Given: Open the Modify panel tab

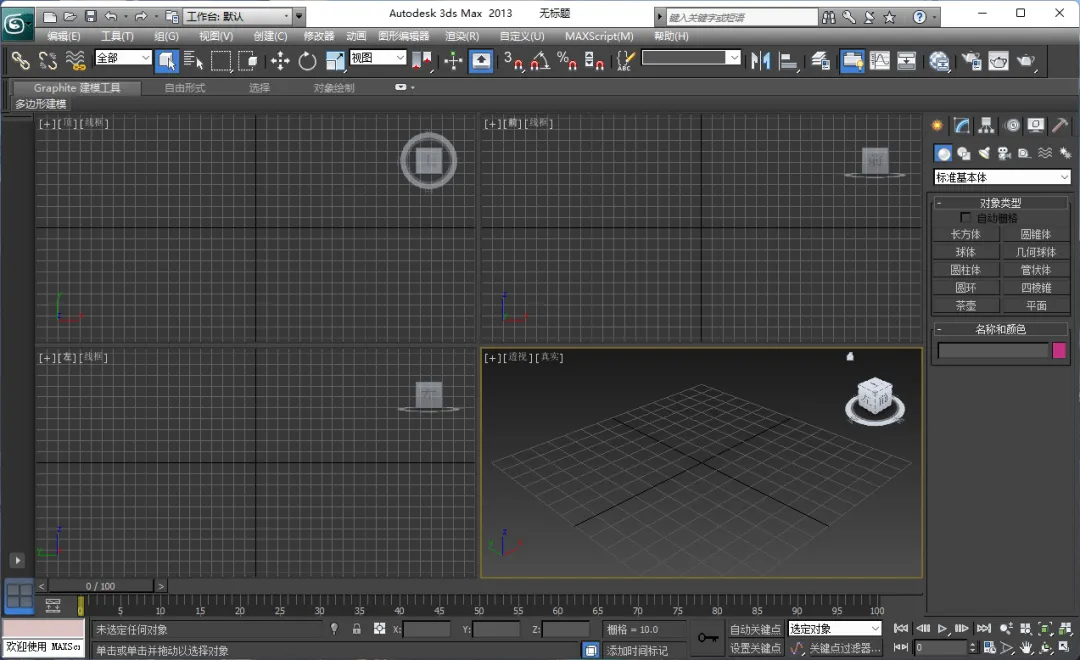Looking at the screenshot, I should (961, 126).
